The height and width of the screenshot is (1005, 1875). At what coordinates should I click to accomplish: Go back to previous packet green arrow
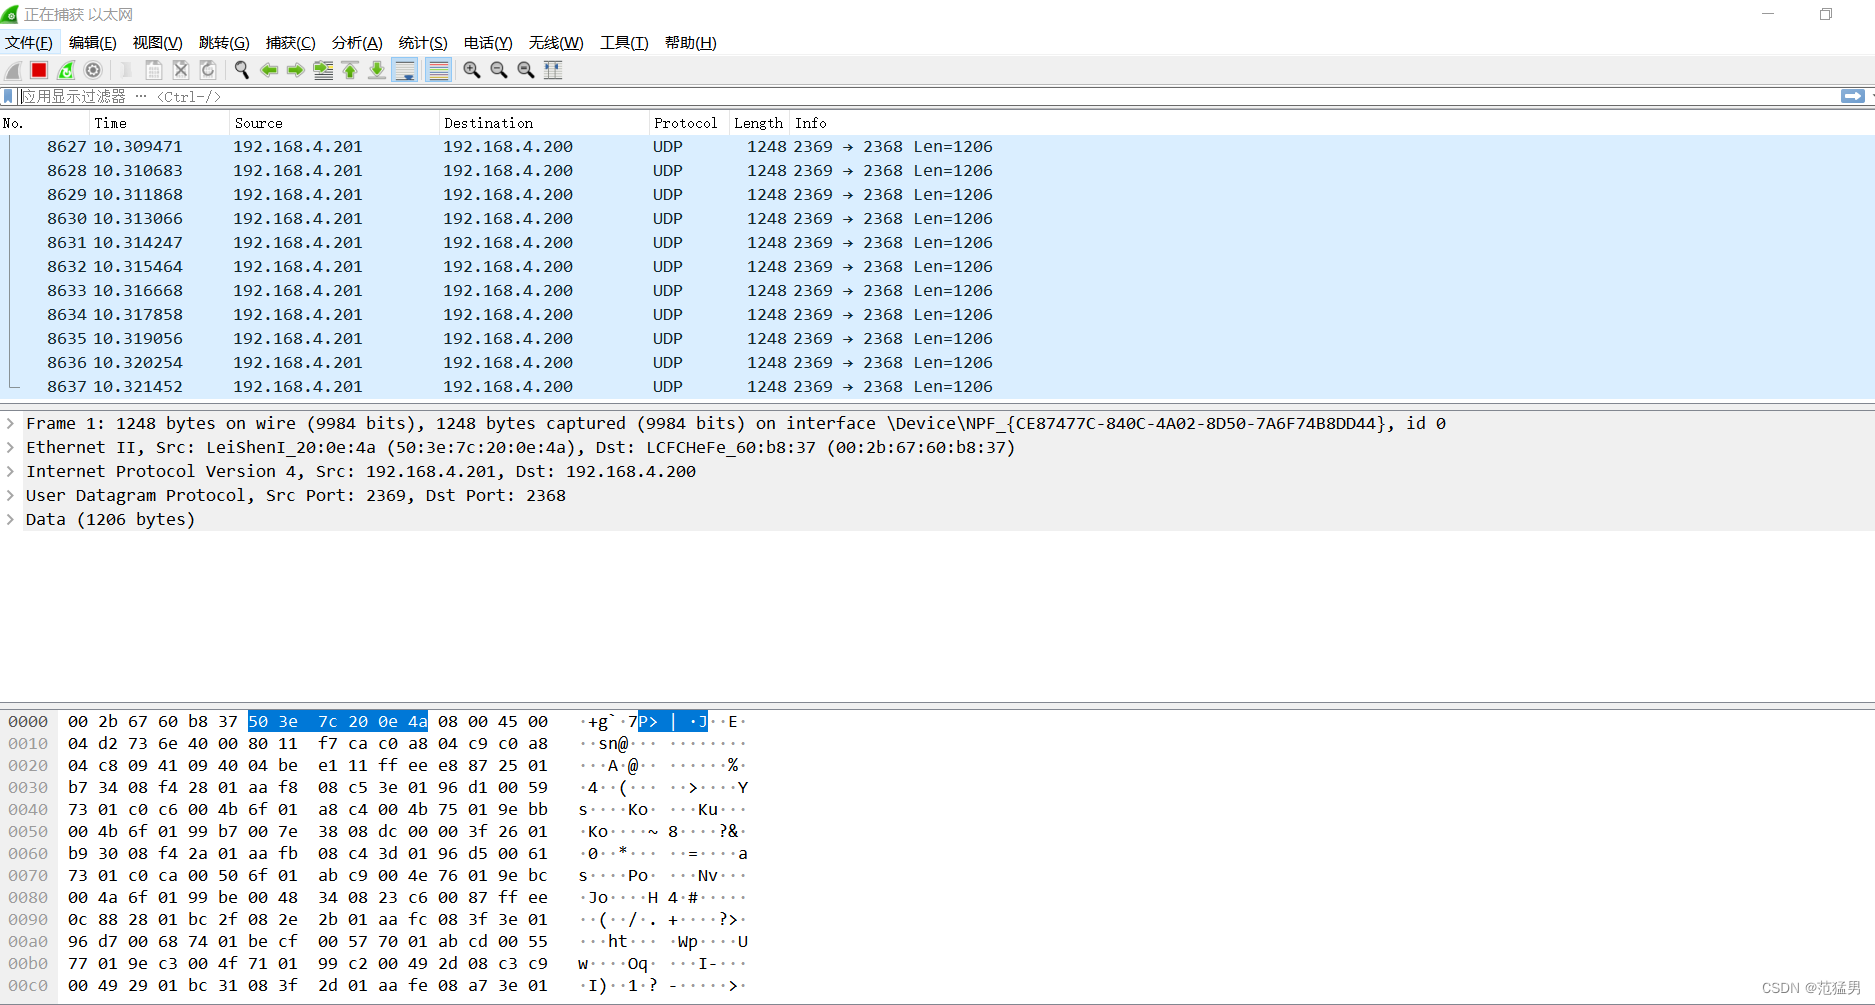269,70
